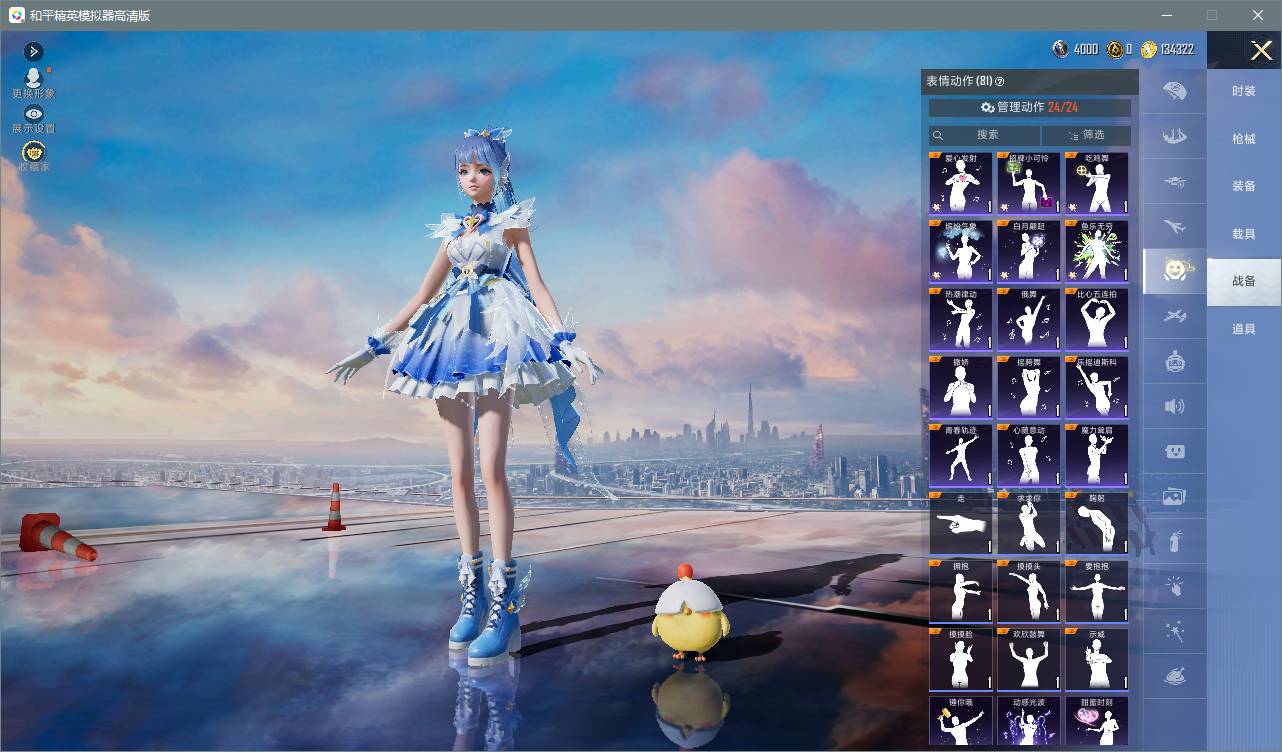This screenshot has height=752, width=1282.
Task: Click the round arrow expand icon top-left
Action: (x=34, y=51)
